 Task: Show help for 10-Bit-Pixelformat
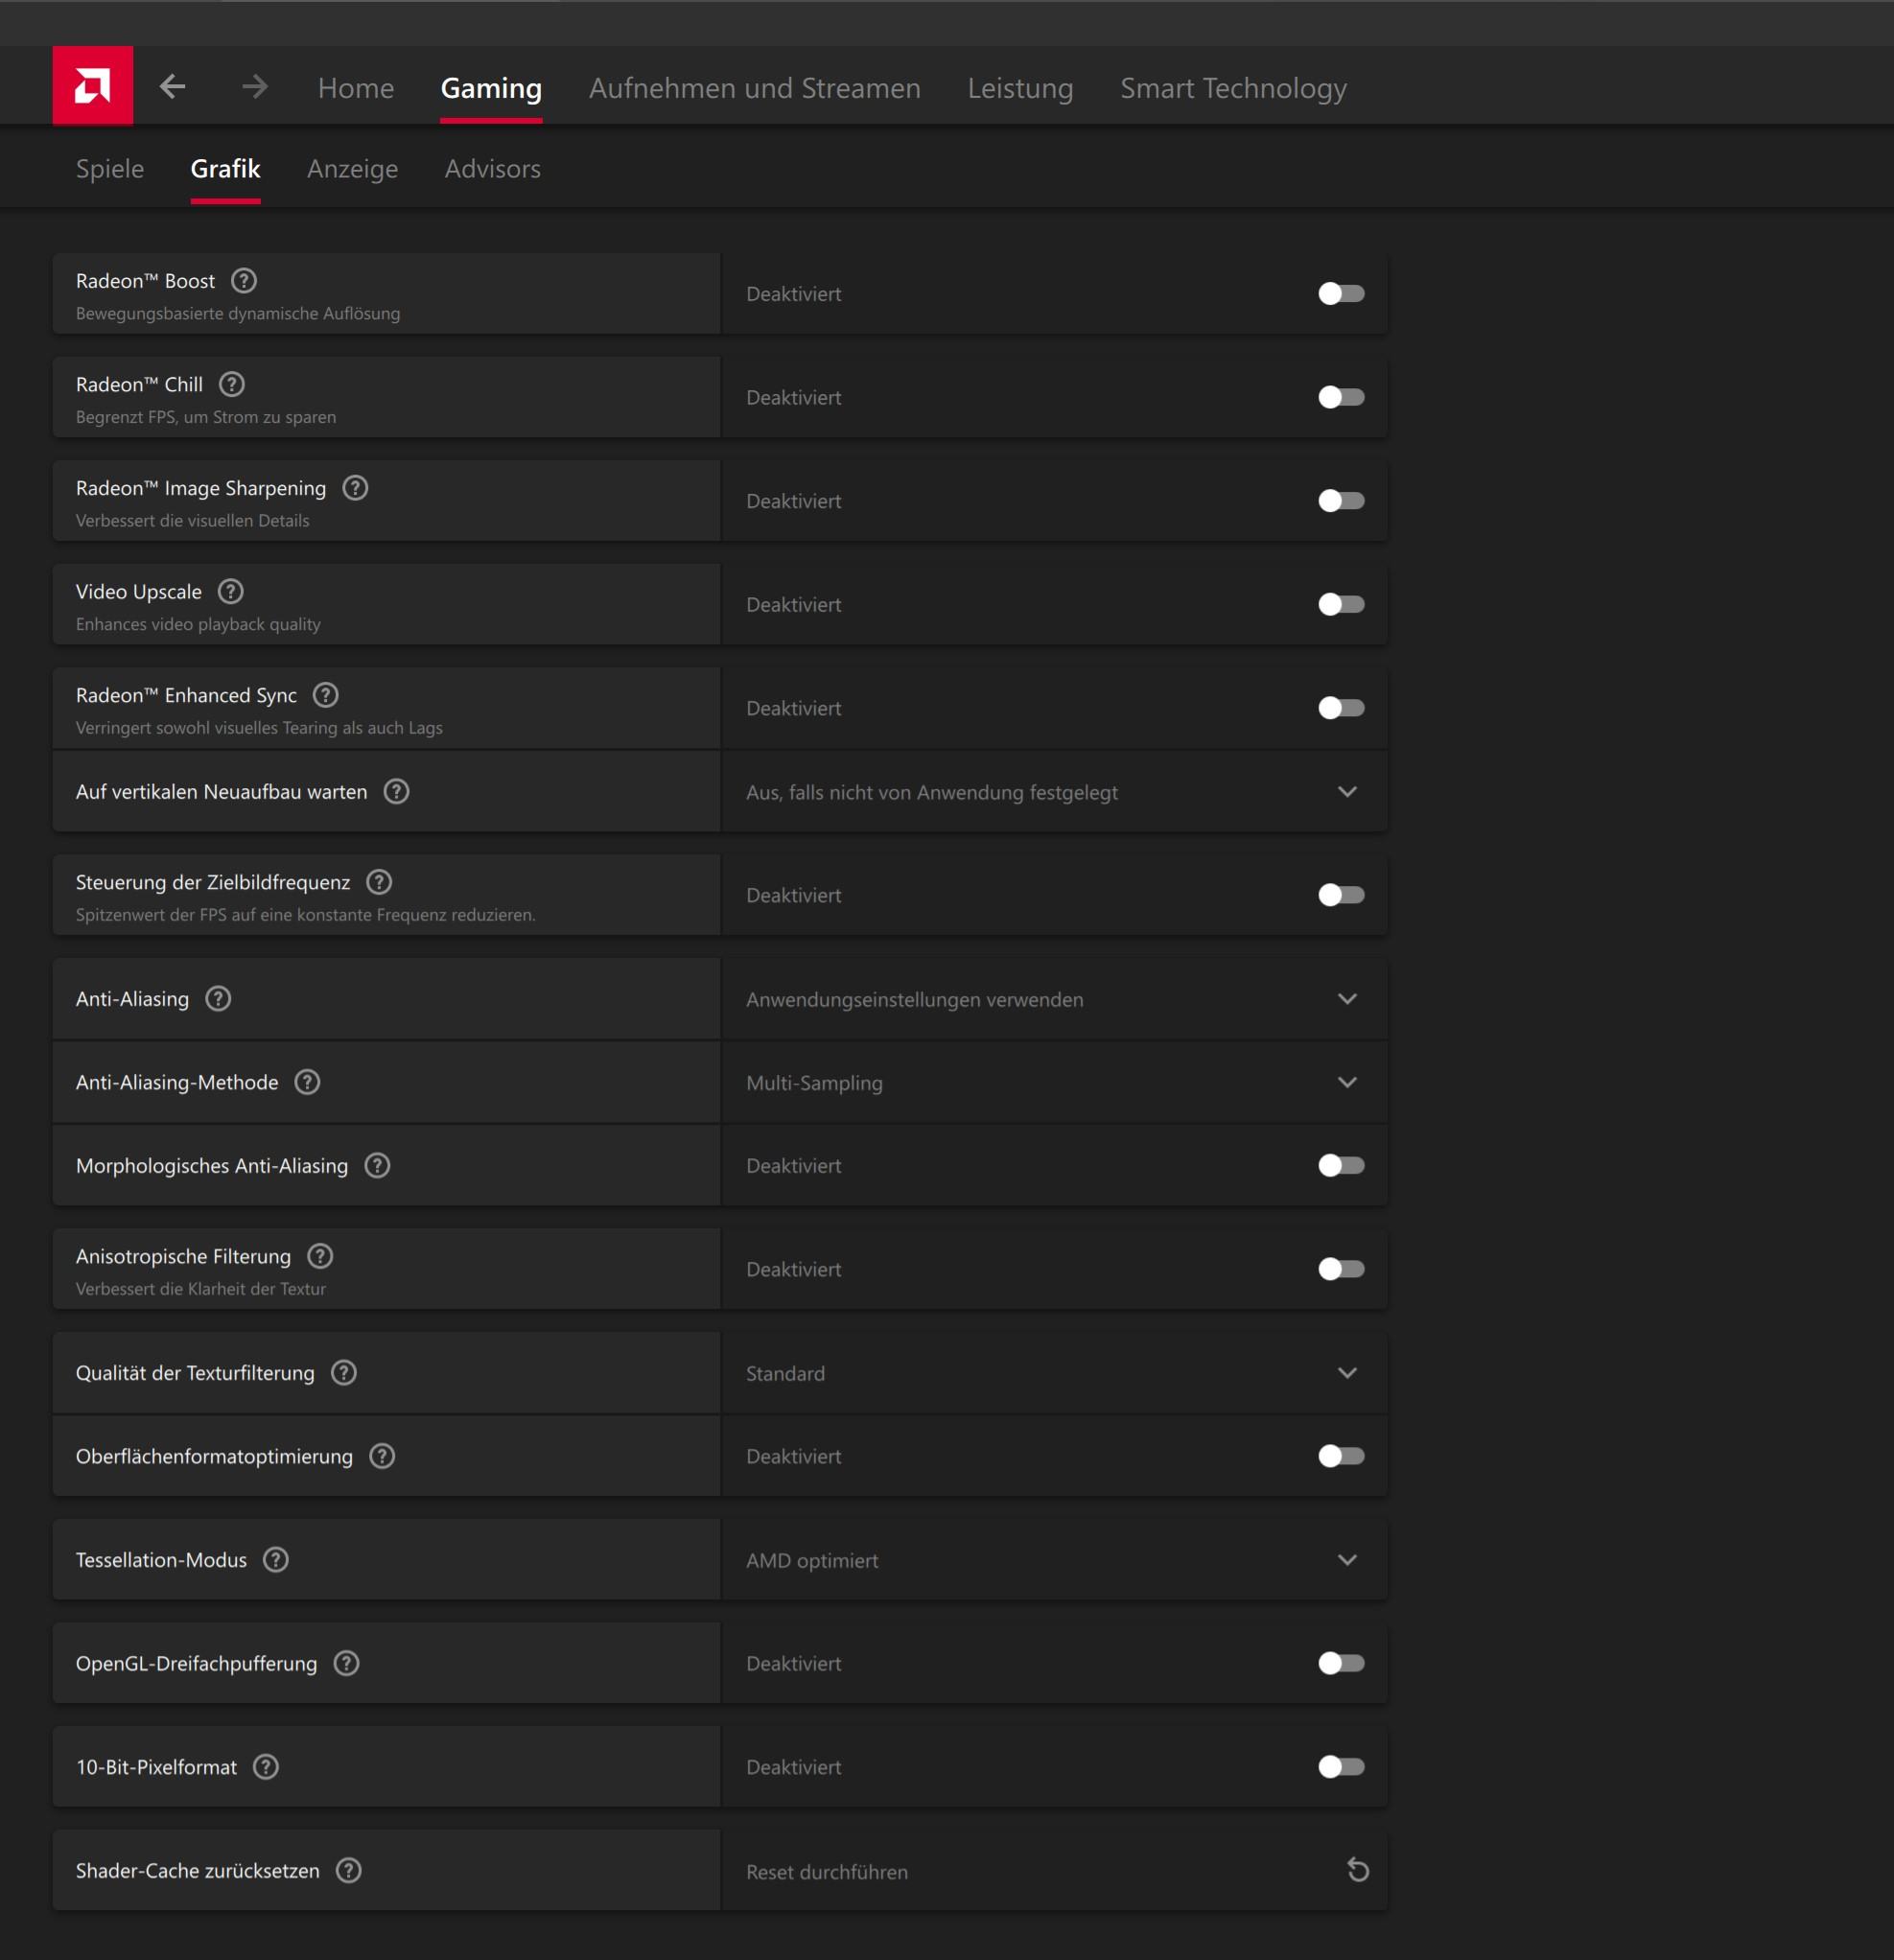(266, 1767)
